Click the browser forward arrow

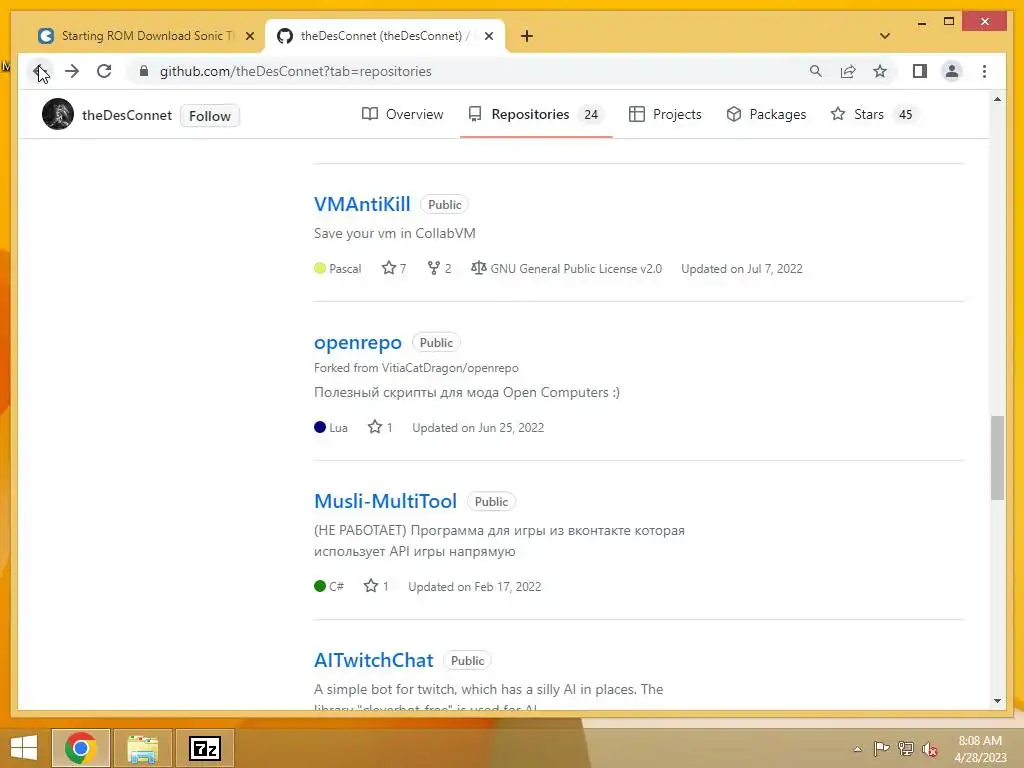[x=72, y=71]
